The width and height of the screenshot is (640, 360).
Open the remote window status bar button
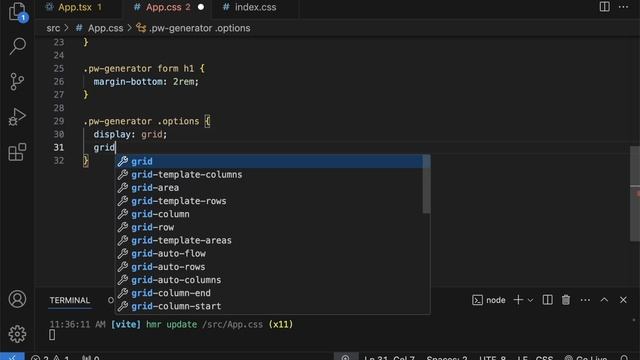[12, 357]
